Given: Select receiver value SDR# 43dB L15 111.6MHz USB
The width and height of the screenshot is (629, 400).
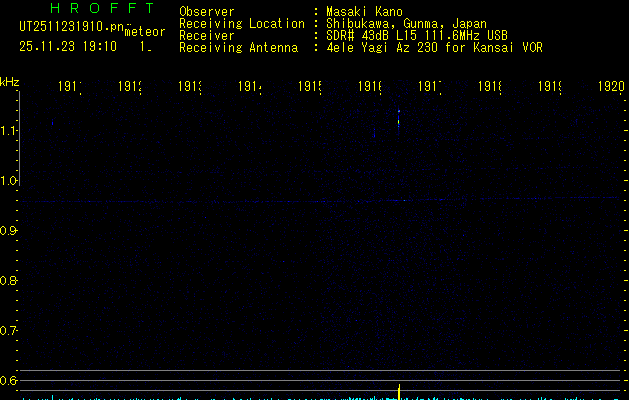Looking at the screenshot, I should pyautogui.click(x=417, y=35).
